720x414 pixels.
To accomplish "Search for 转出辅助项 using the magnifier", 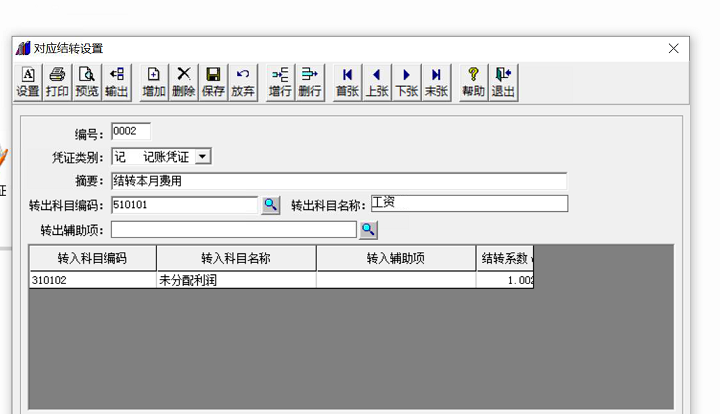I will [x=368, y=229].
